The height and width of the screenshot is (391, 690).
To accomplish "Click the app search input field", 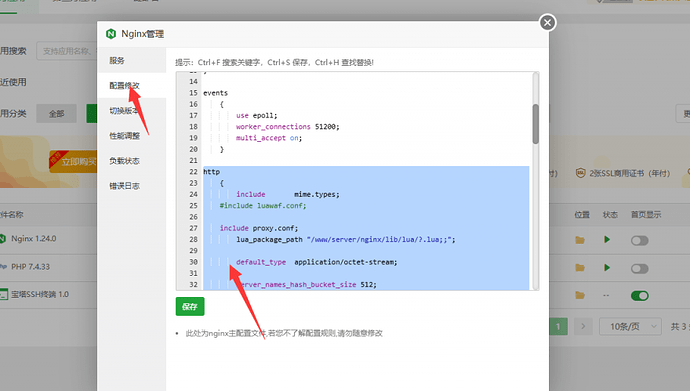I will 66,51.
